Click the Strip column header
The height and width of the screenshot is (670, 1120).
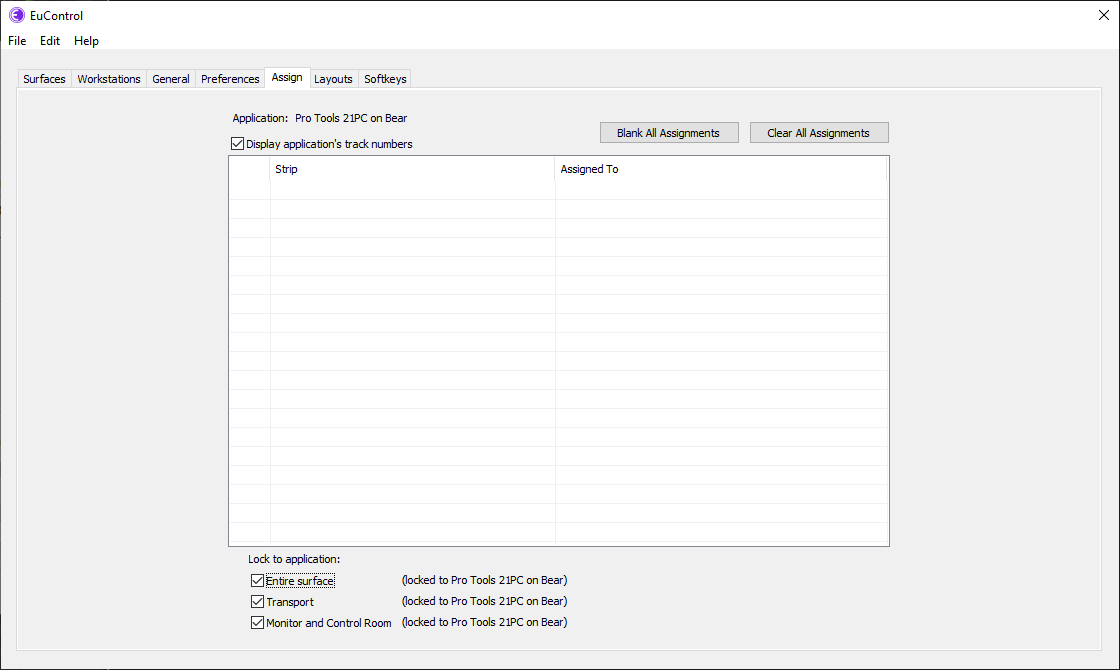[412, 170]
